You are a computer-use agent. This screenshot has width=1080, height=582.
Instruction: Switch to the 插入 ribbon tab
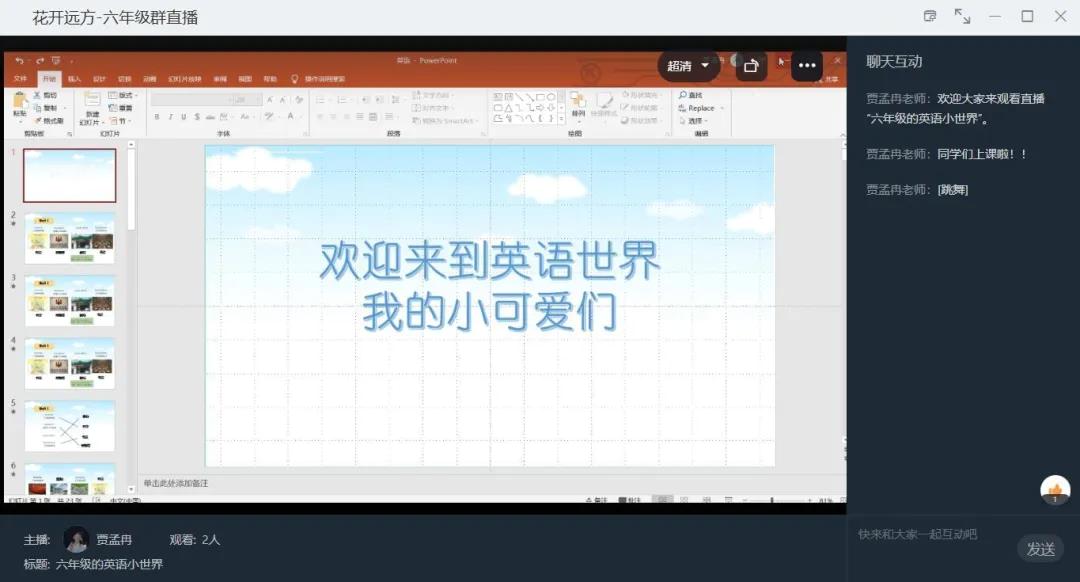click(x=74, y=79)
